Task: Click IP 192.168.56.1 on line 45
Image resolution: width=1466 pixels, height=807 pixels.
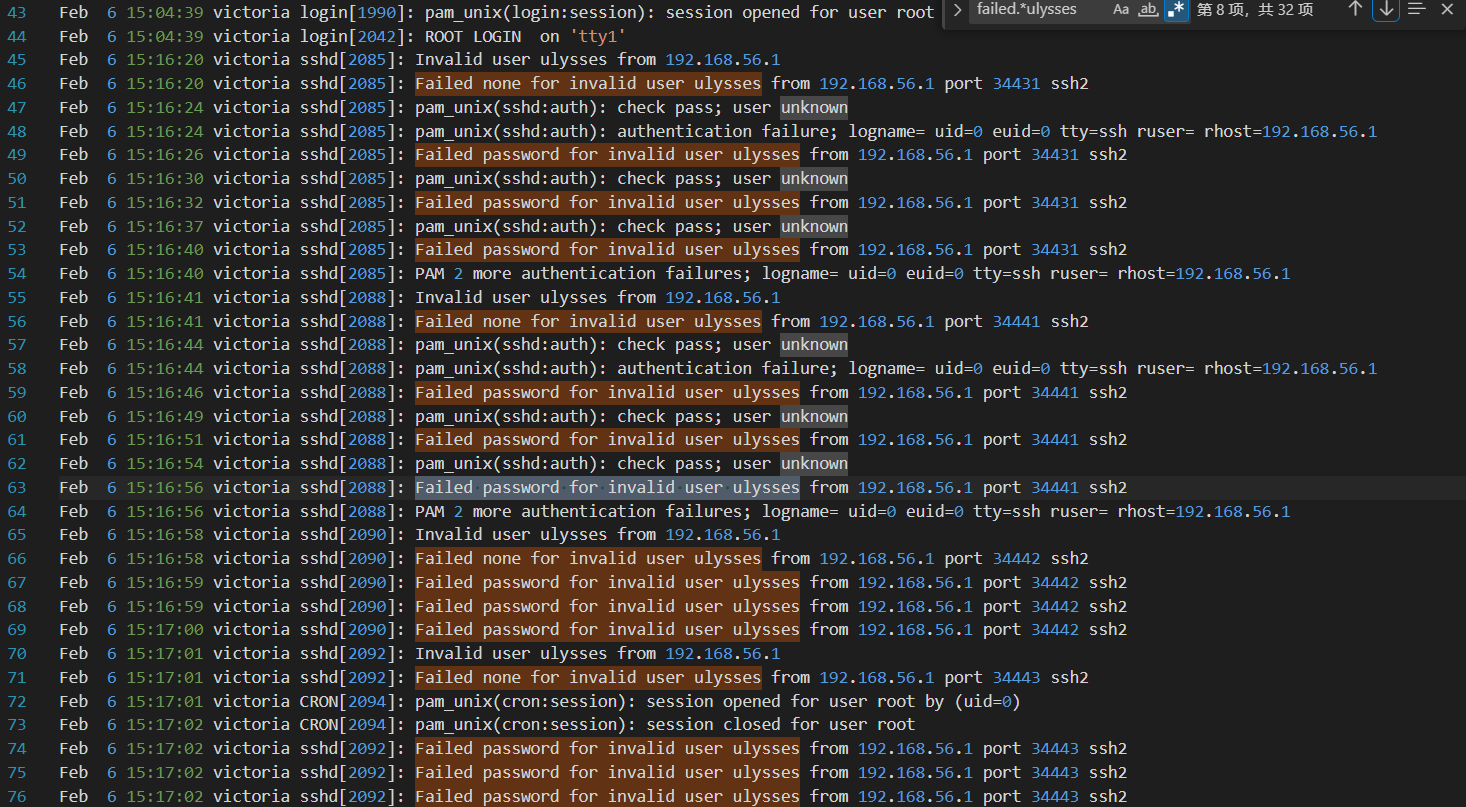Action: 723,60
